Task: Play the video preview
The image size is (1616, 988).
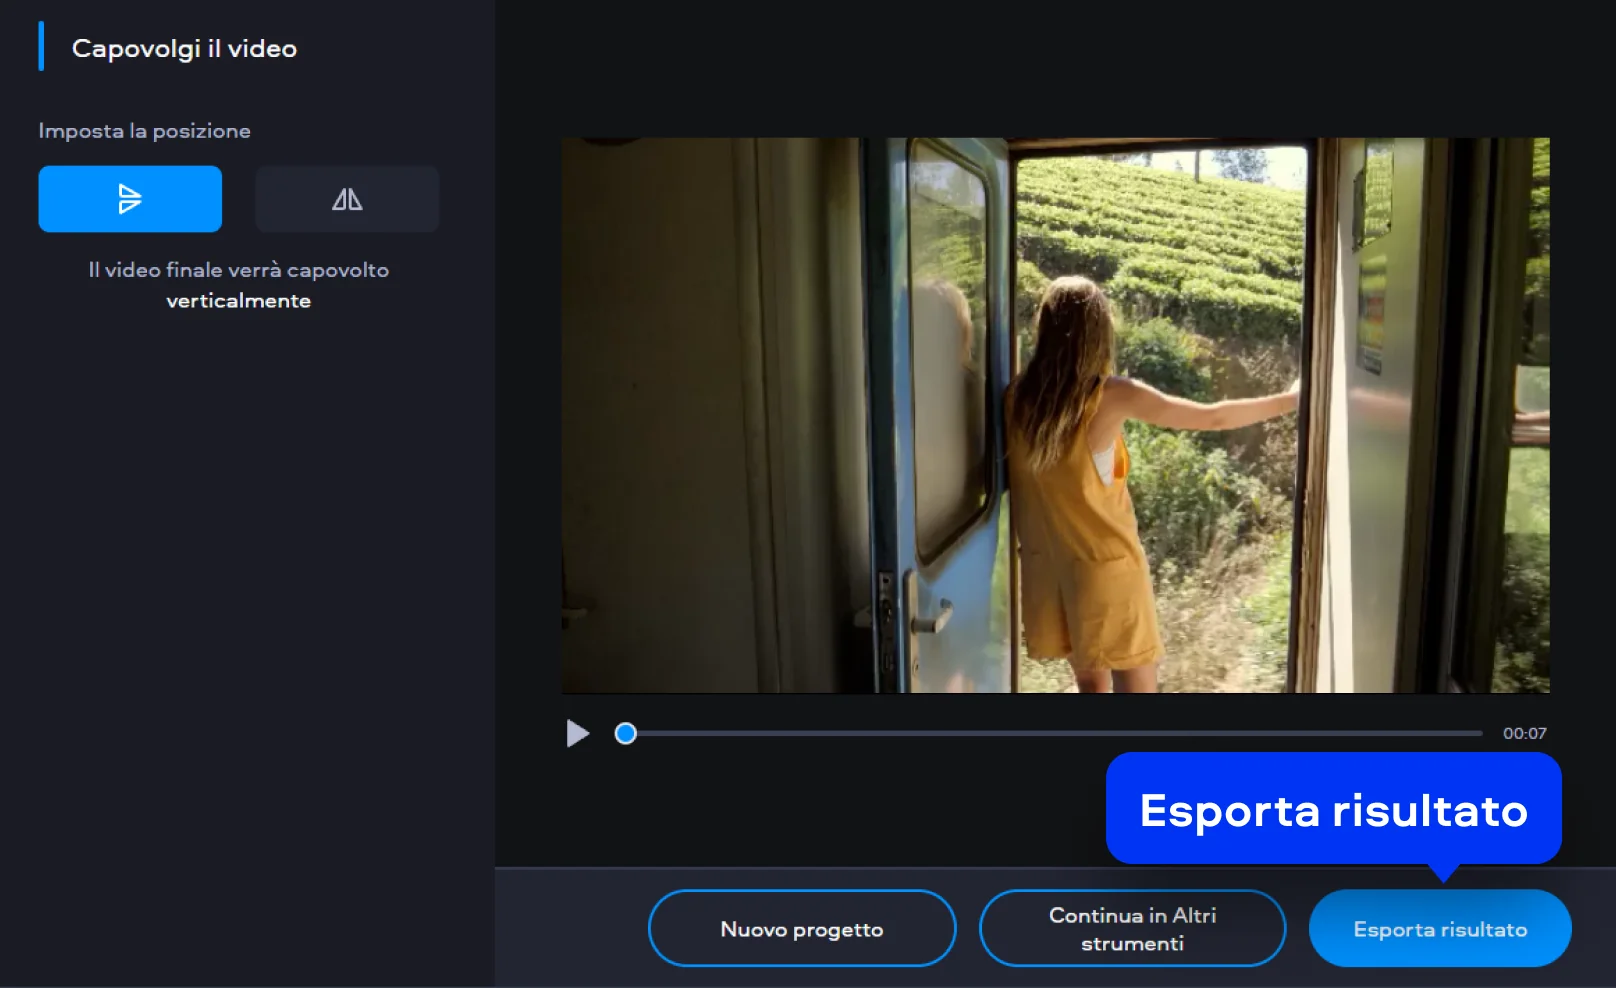Action: (577, 733)
